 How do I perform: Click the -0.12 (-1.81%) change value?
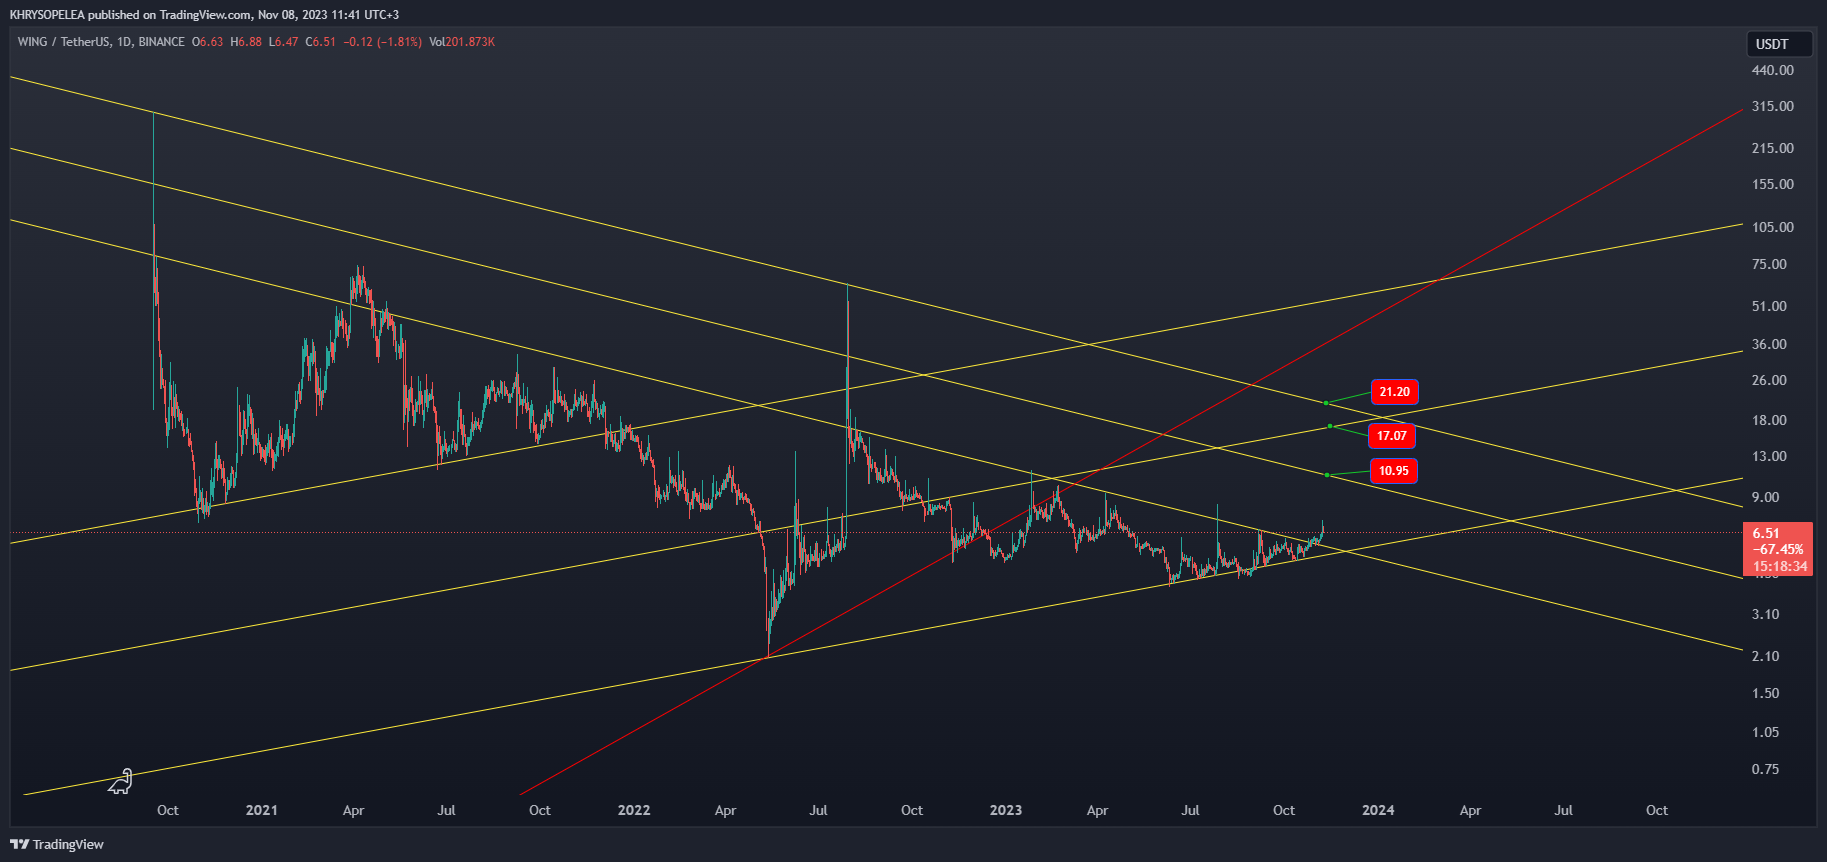(x=382, y=42)
